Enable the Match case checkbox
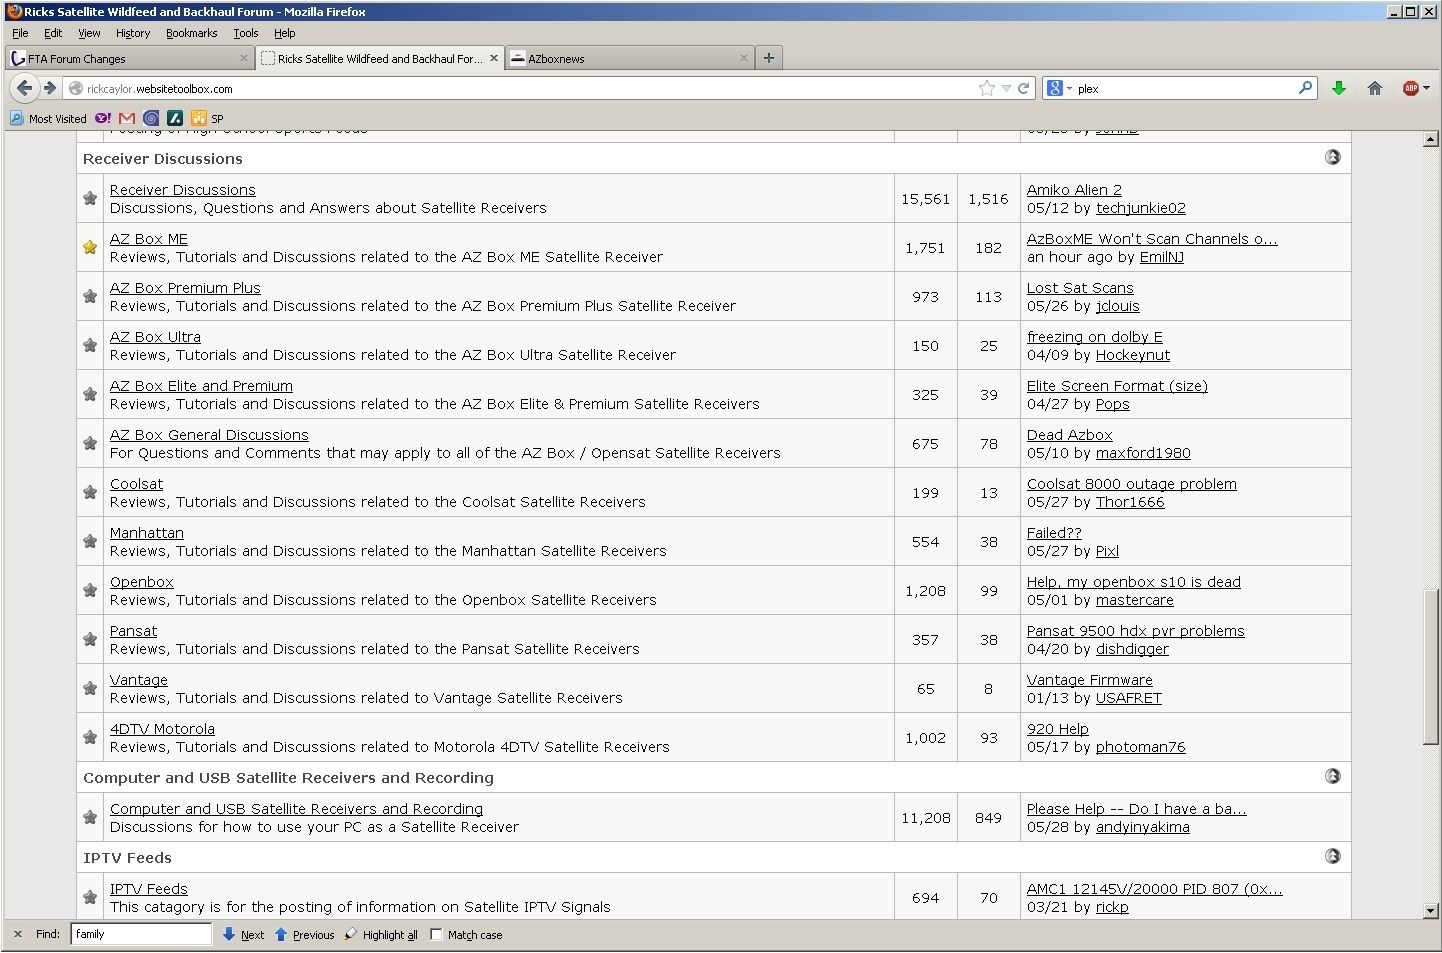Image resolution: width=1442 pixels, height=953 pixels. (436, 934)
